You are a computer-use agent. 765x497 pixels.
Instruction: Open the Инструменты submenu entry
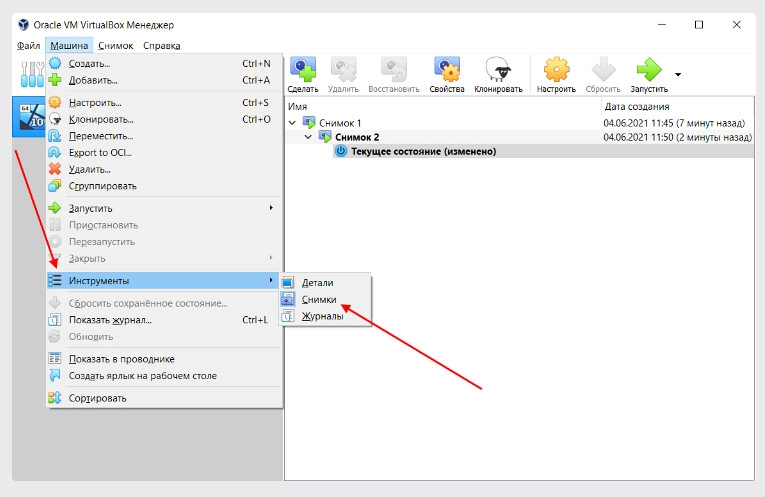click(164, 280)
